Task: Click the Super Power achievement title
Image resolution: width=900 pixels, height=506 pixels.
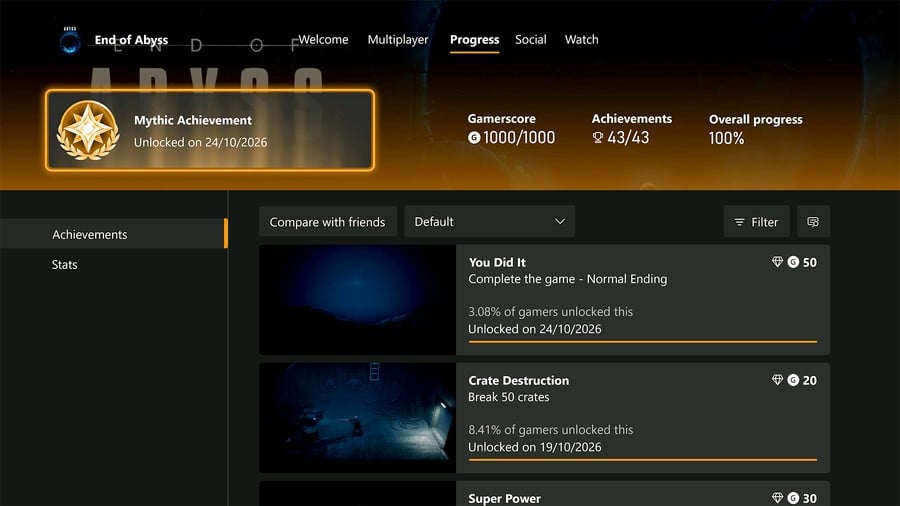Action: point(505,498)
